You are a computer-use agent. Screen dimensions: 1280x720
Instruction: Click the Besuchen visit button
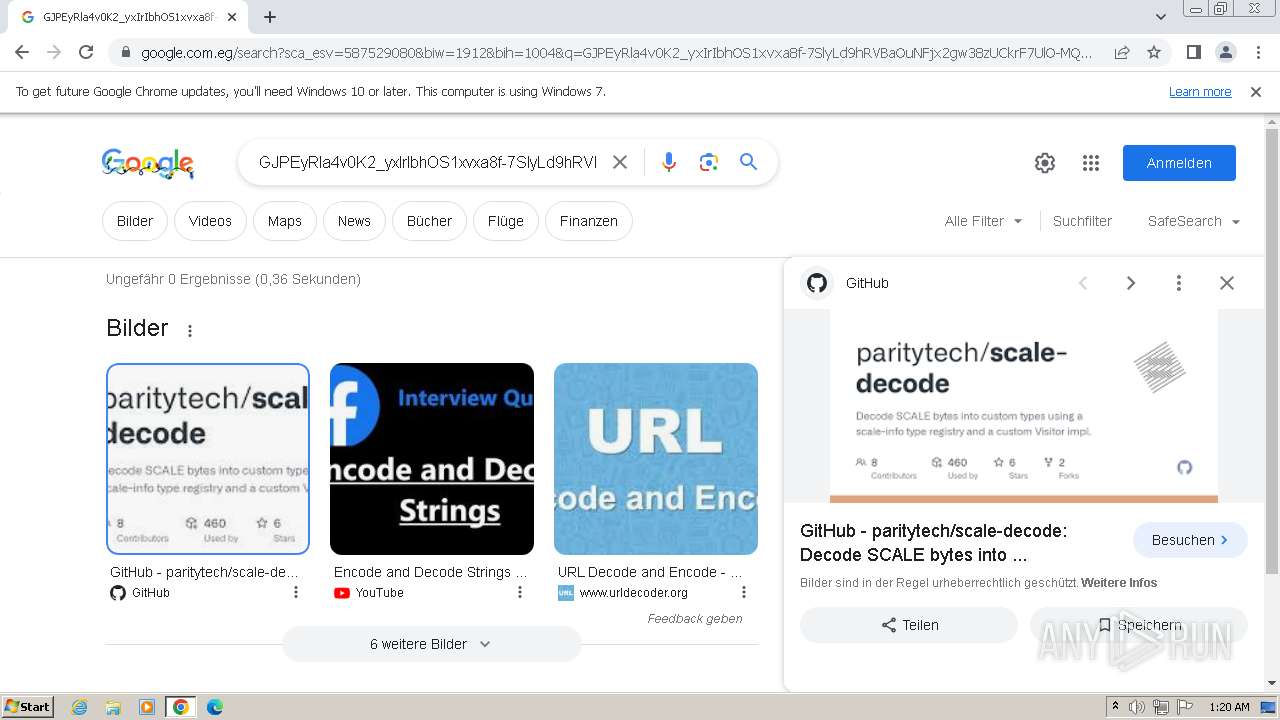pyautogui.click(x=1190, y=540)
